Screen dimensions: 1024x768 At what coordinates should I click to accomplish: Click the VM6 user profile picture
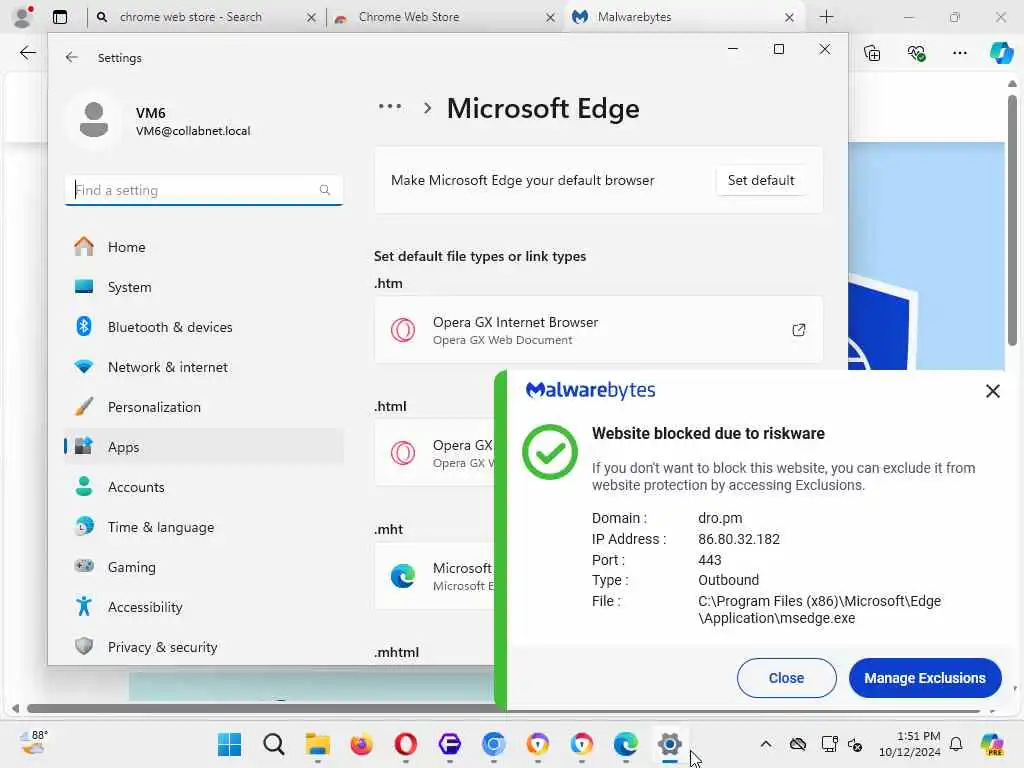coord(94,120)
